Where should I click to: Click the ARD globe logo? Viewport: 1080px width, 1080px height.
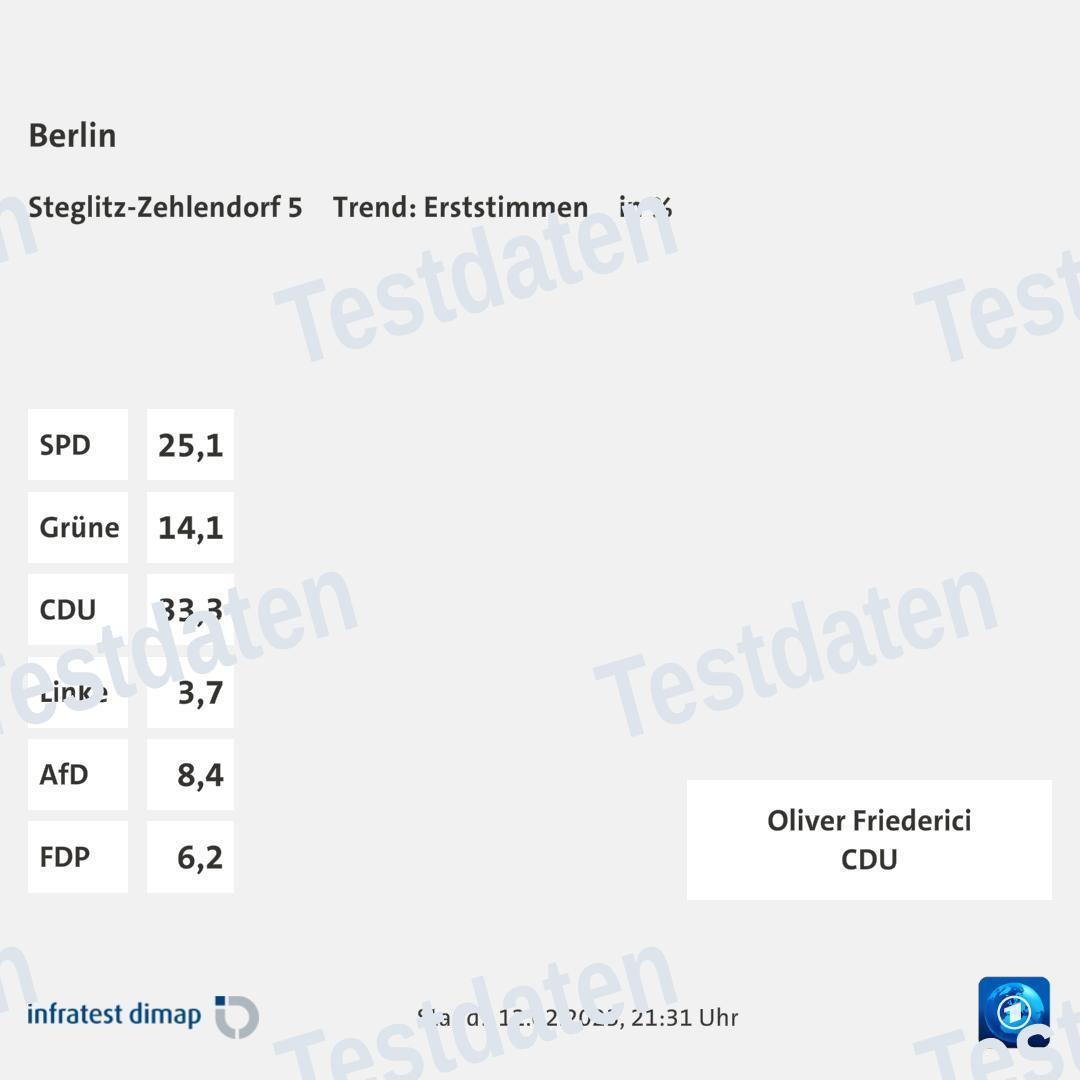click(1014, 1012)
